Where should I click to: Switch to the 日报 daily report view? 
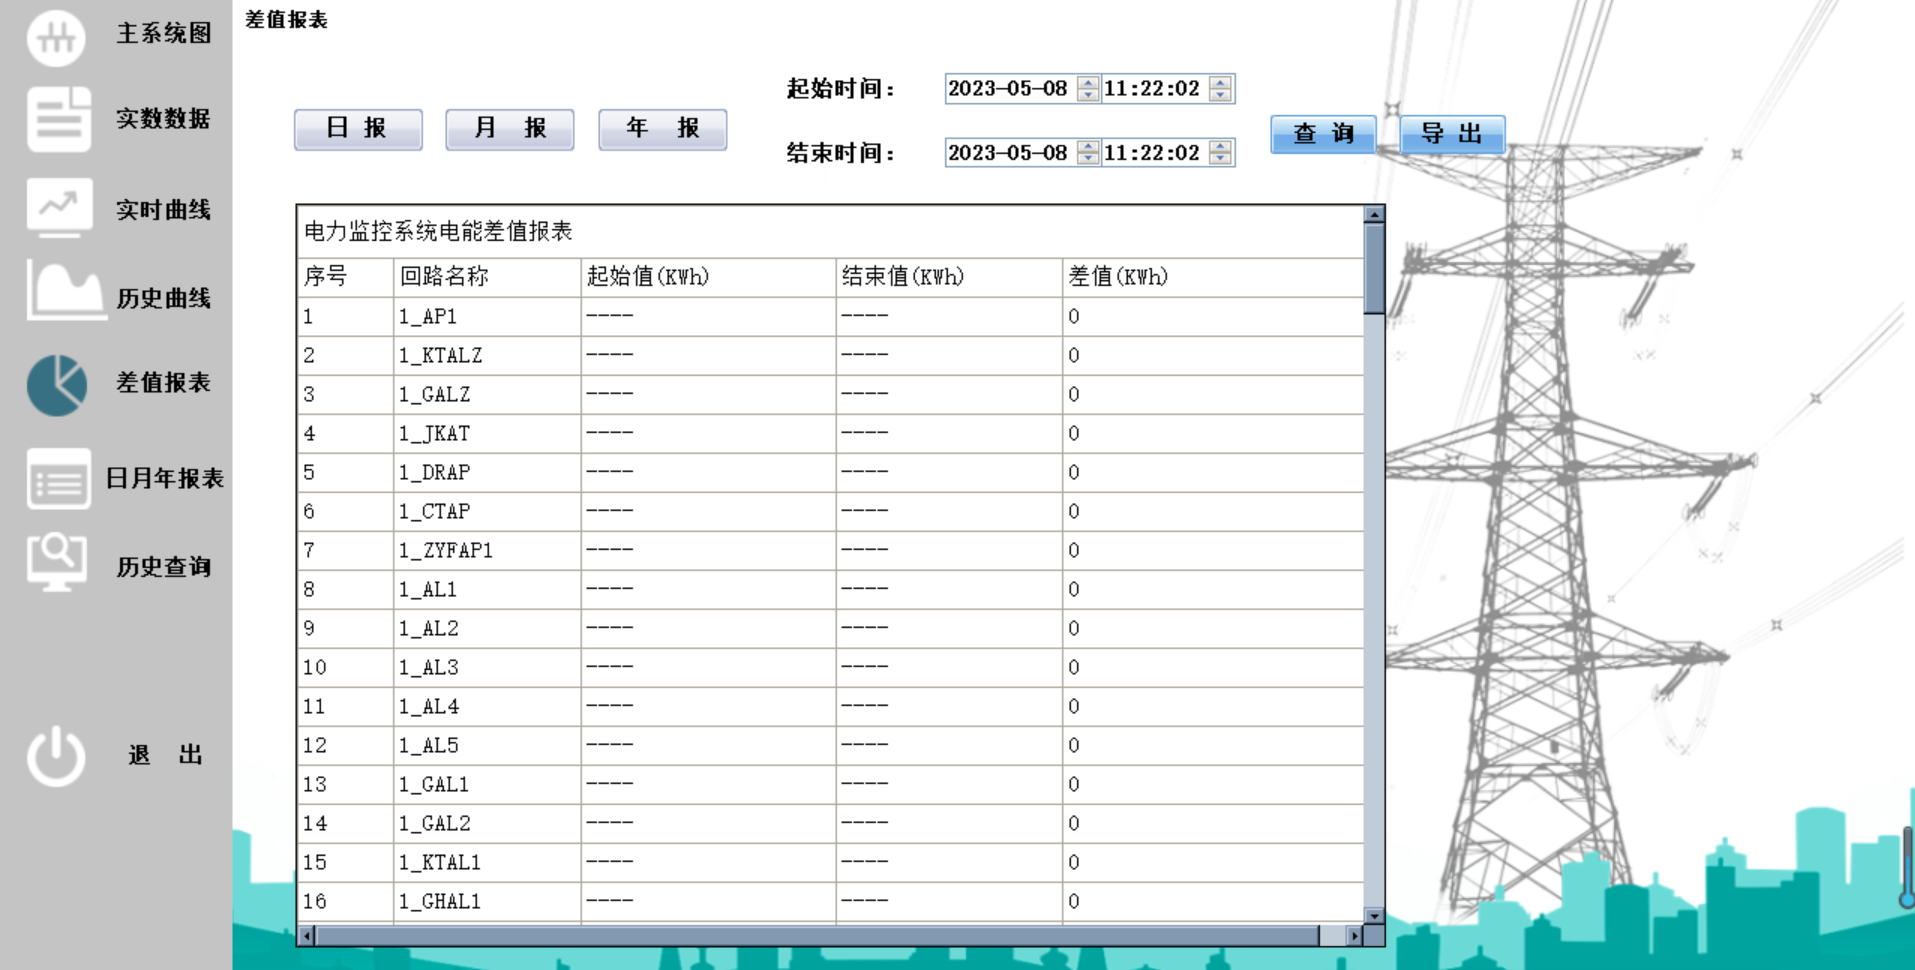357,128
